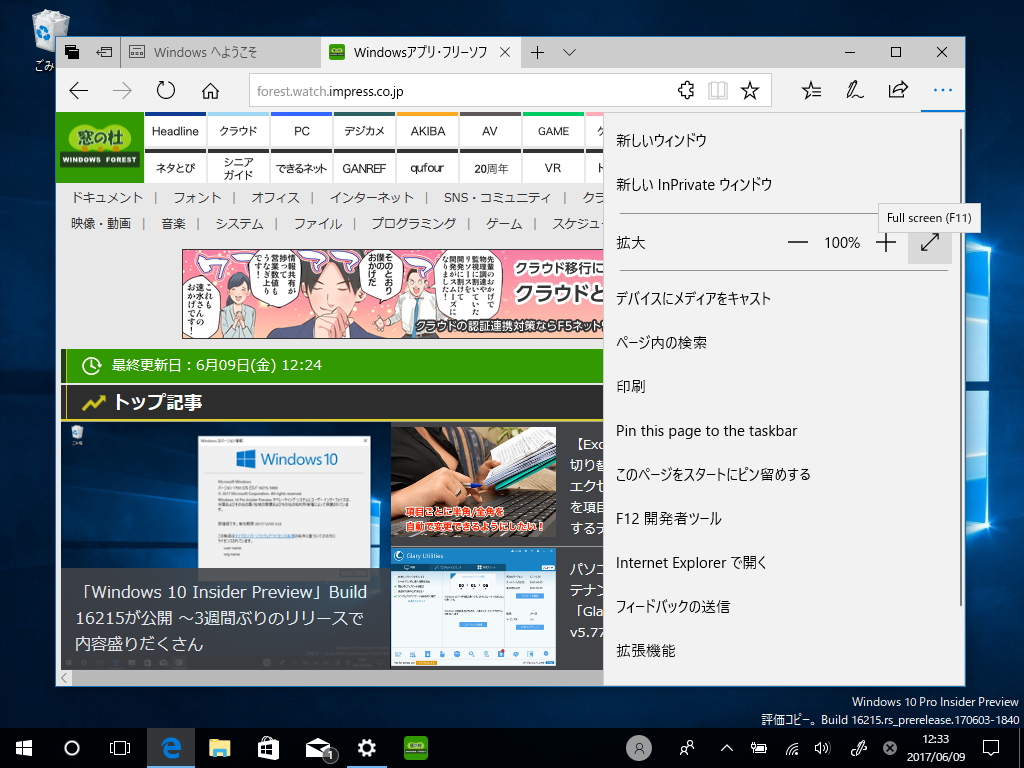Click inside the address bar
The image size is (1024, 768).
pyautogui.click(x=400, y=90)
